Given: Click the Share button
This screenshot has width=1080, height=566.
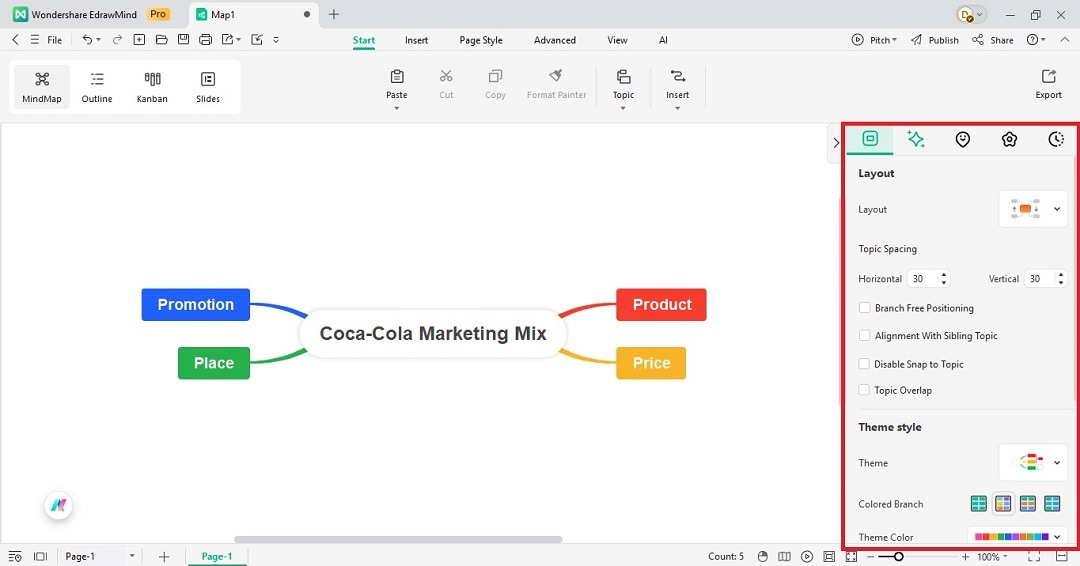Looking at the screenshot, I should 993,40.
